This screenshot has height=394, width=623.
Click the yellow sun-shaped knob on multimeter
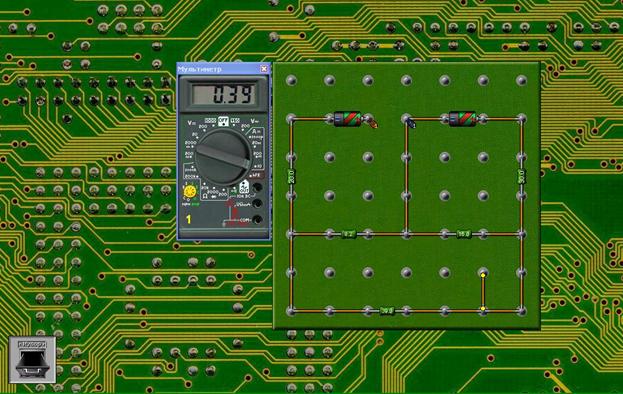[x=190, y=191]
